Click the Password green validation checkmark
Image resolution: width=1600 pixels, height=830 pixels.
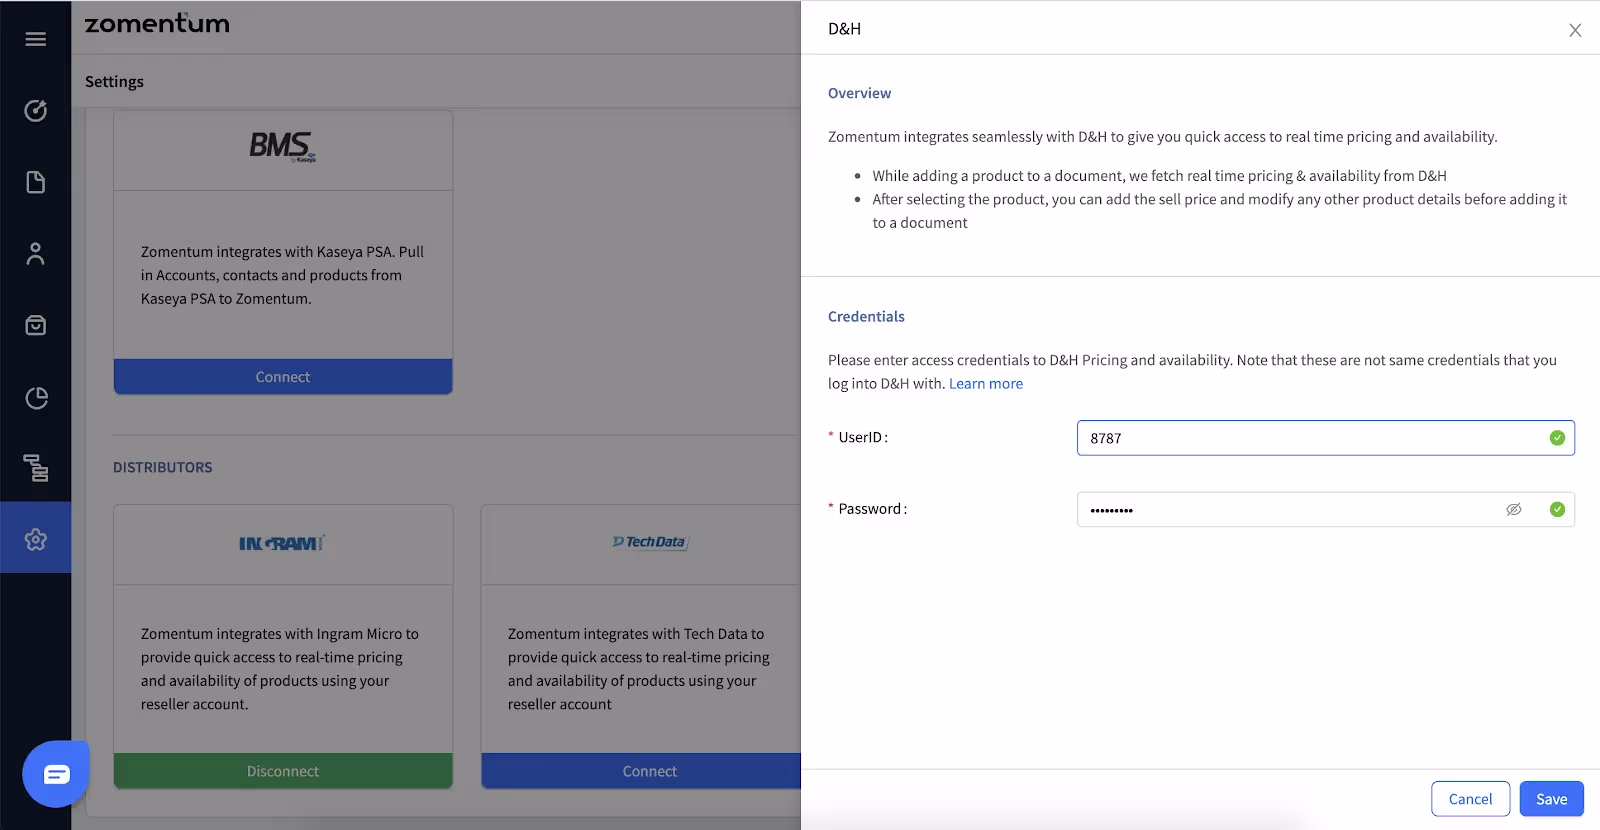(1557, 510)
